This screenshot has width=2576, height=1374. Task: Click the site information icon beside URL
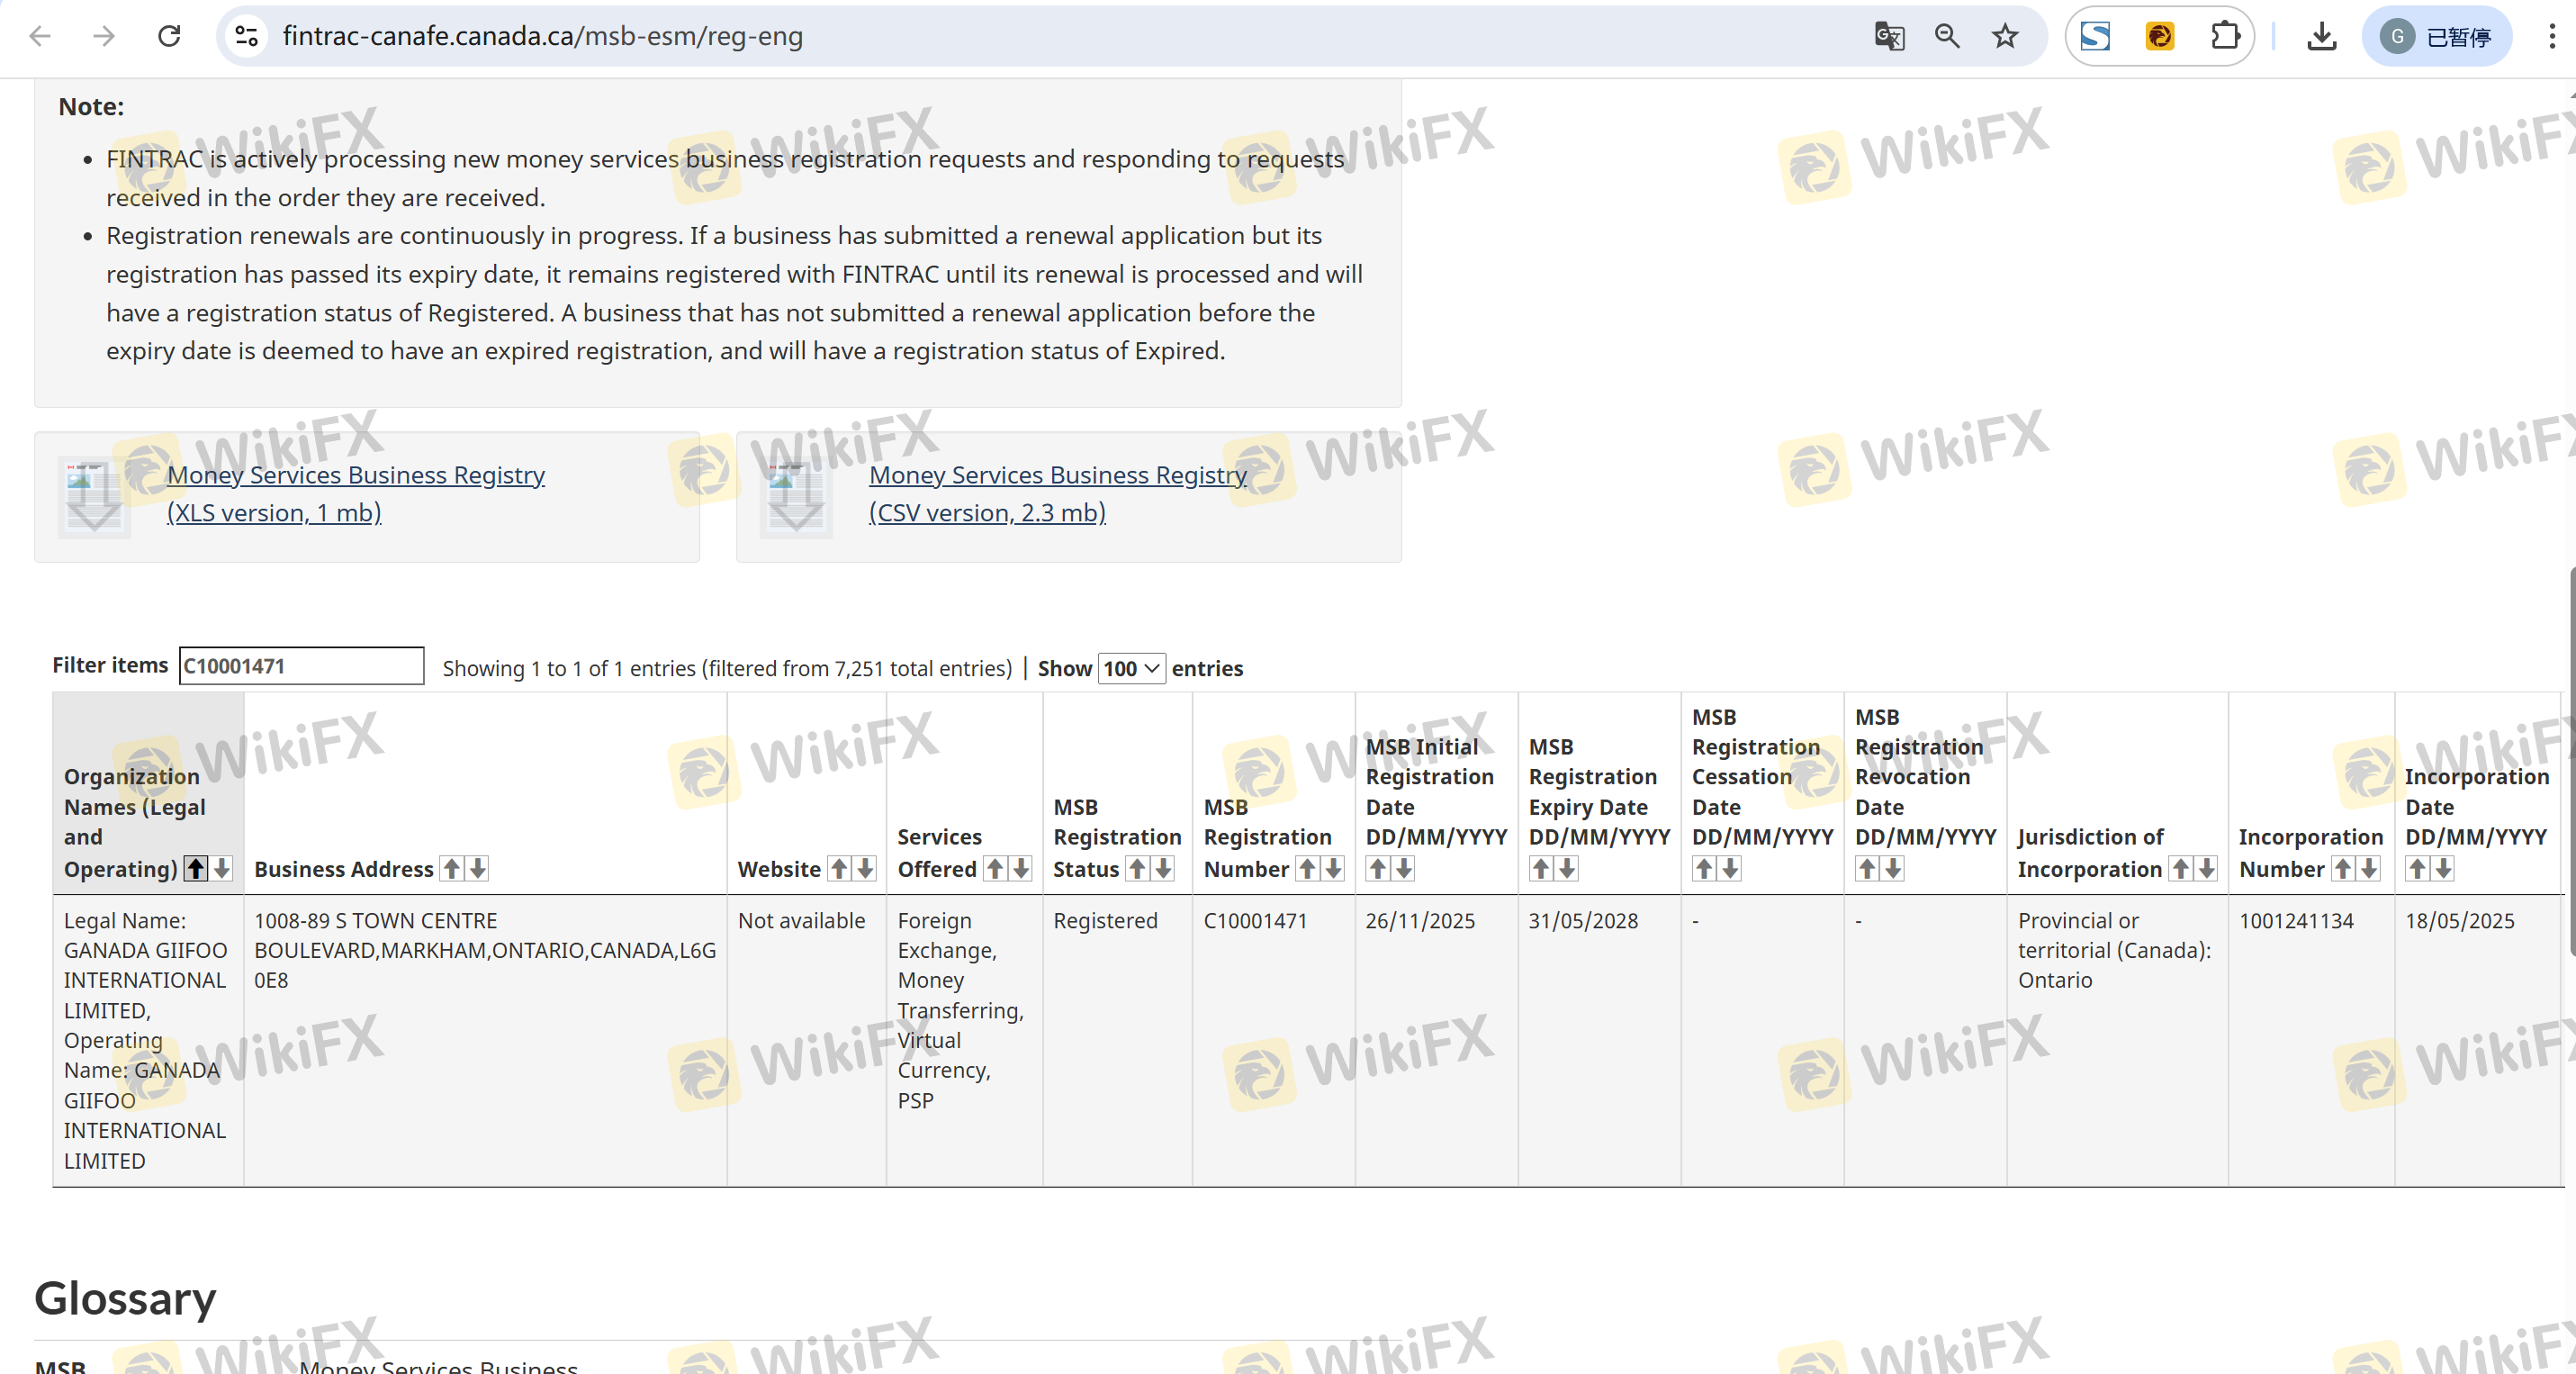point(246,36)
